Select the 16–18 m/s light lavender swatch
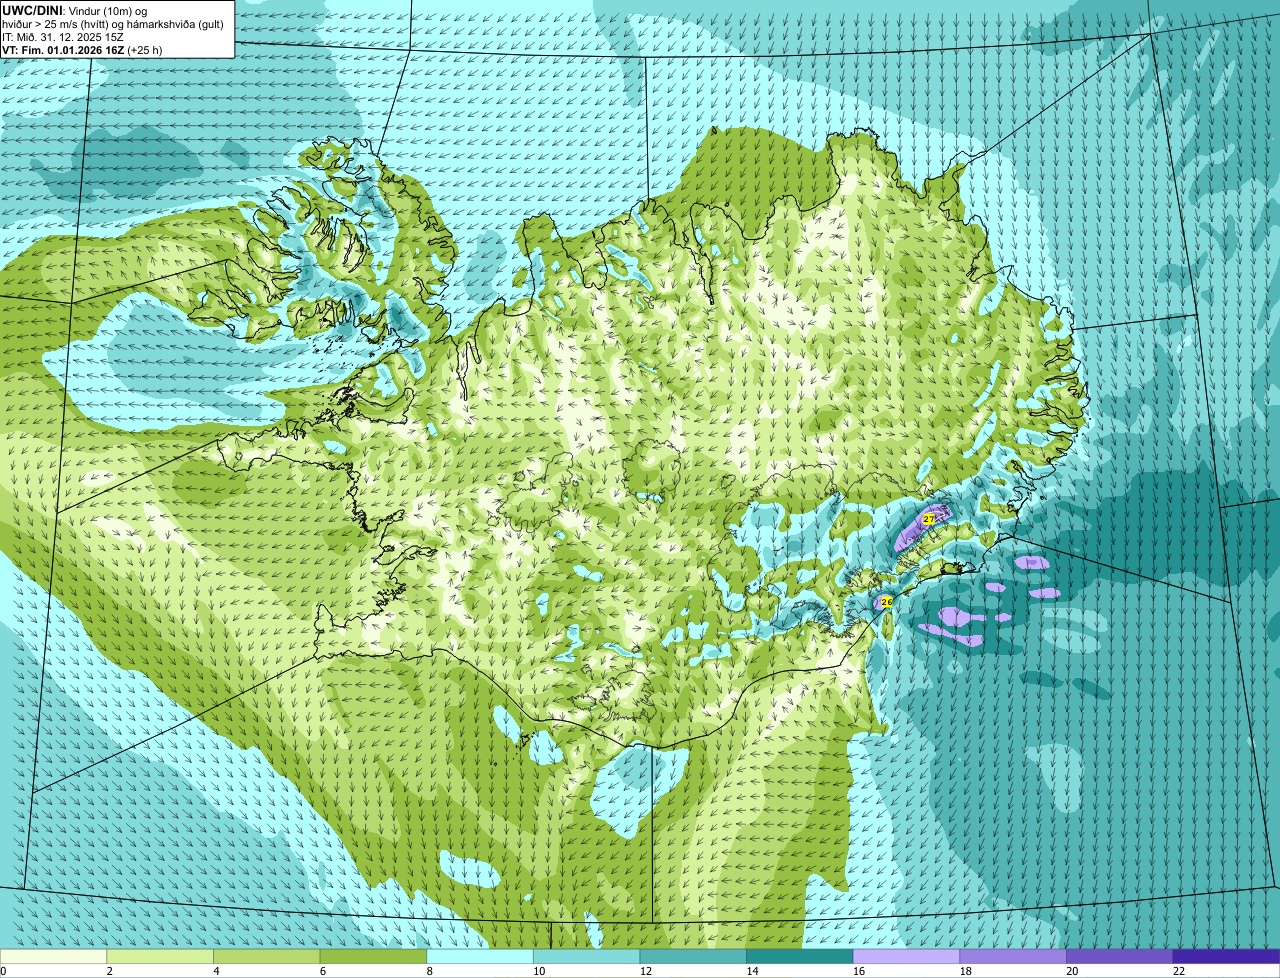Viewport: 1280px width, 978px height. pyautogui.click(x=906, y=956)
